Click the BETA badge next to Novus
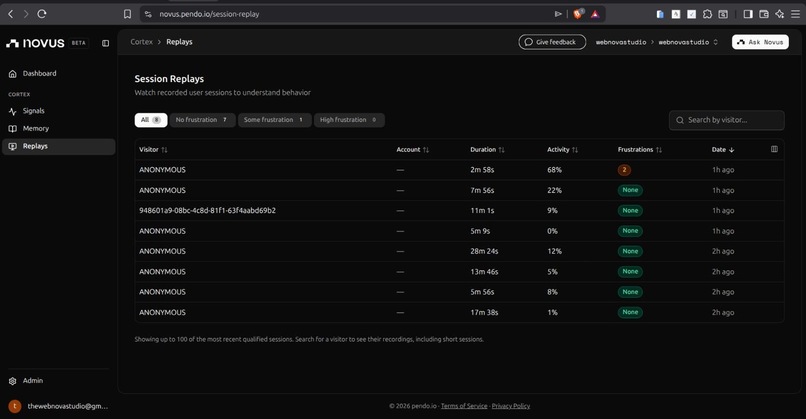 point(79,43)
